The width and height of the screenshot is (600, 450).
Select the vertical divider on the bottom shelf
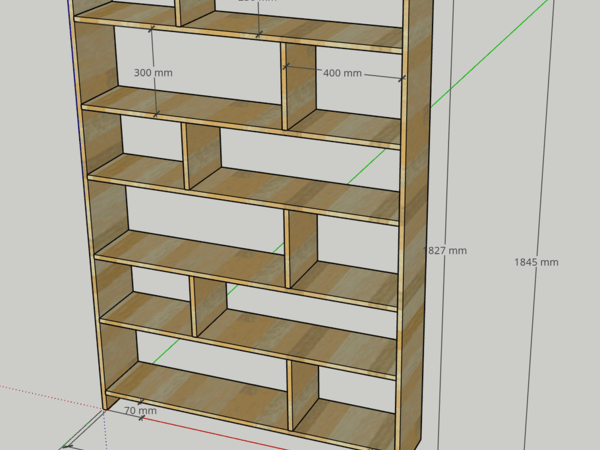(x=303, y=394)
